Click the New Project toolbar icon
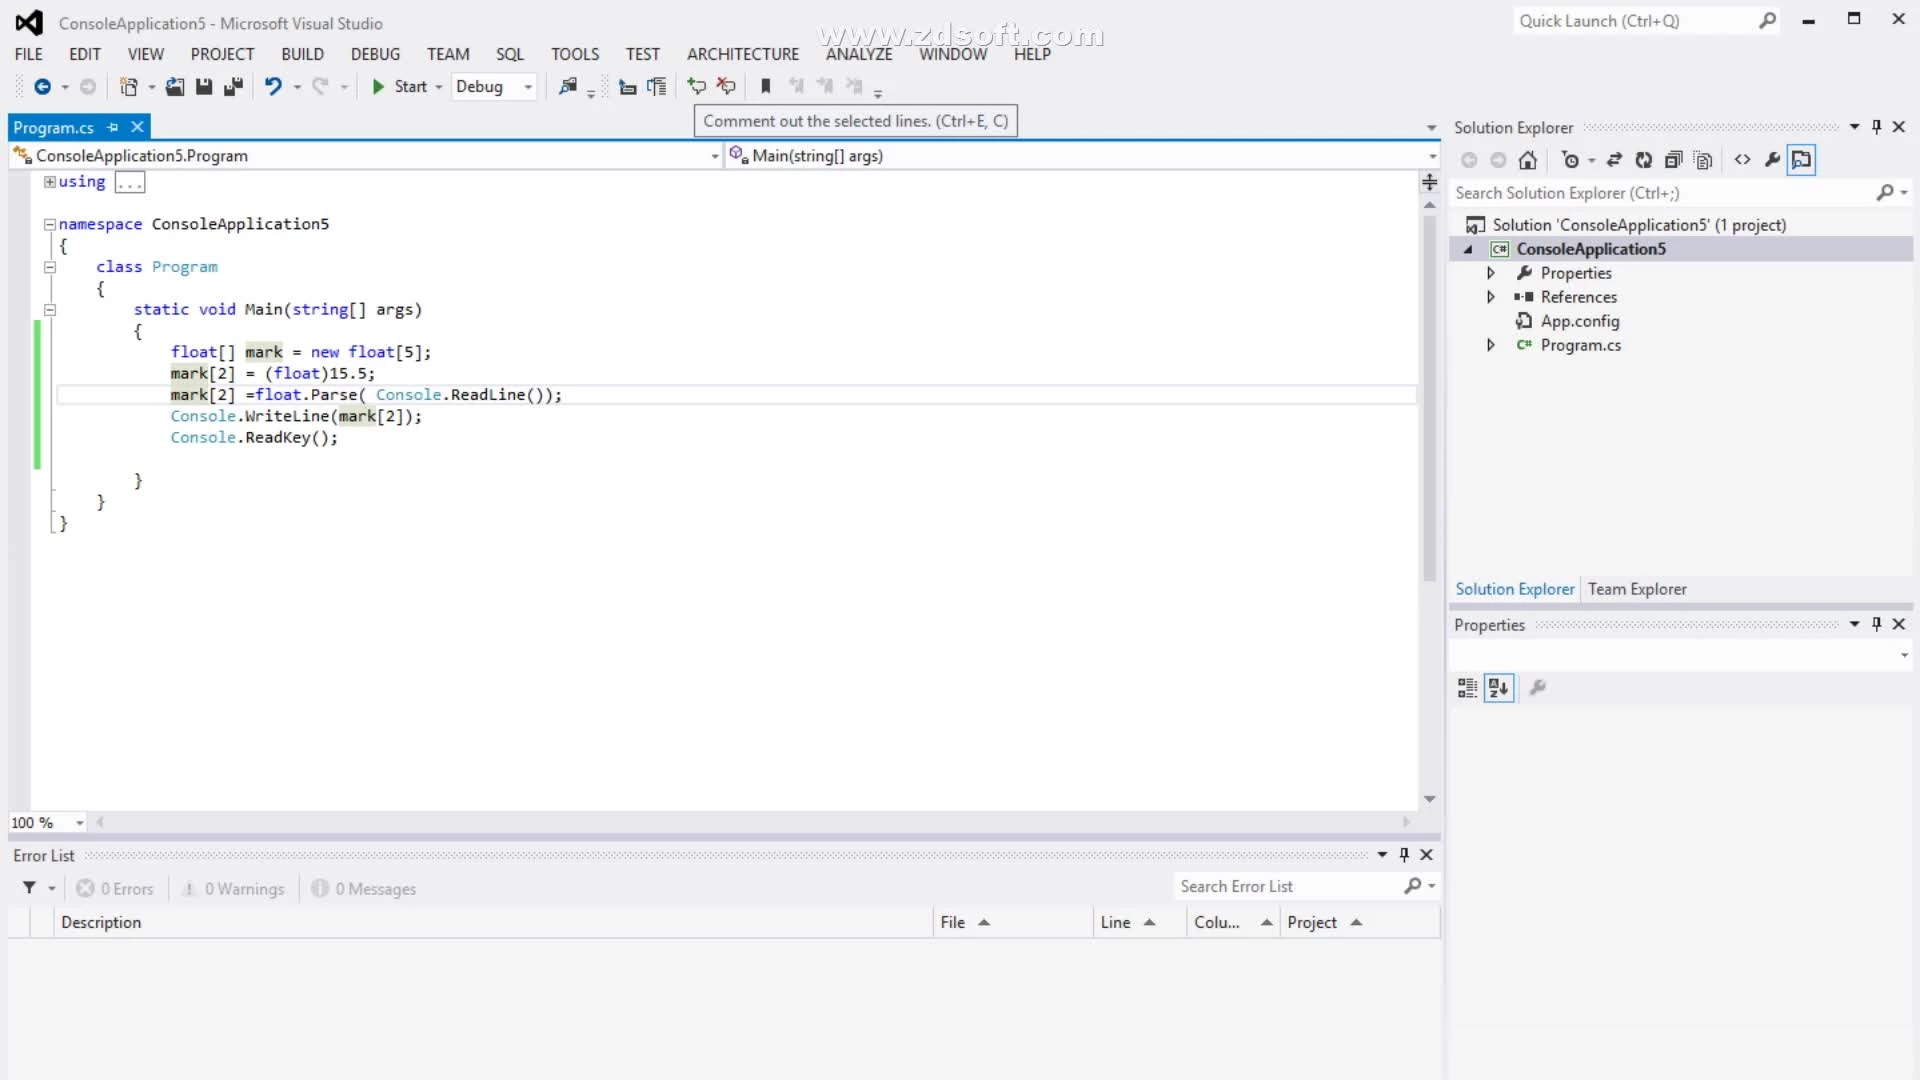 click(129, 87)
